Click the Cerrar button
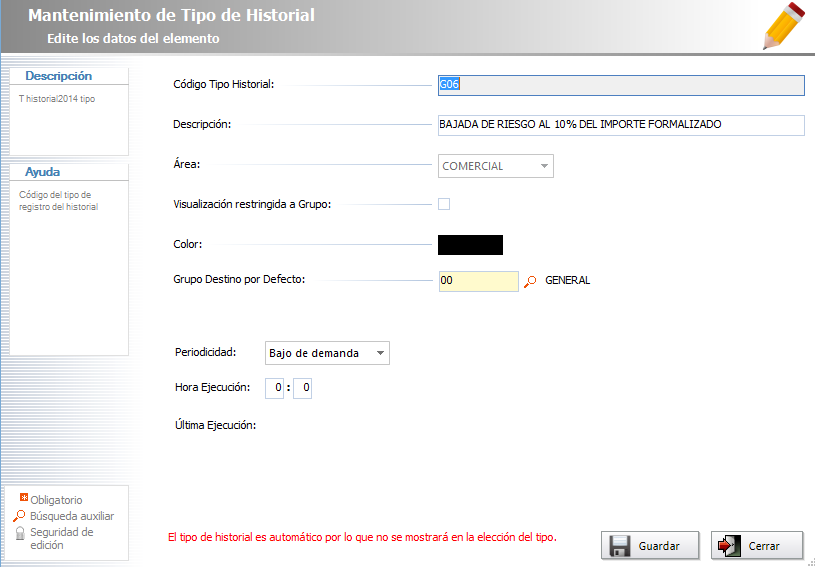 pyautogui.click(x=757, y=546)
